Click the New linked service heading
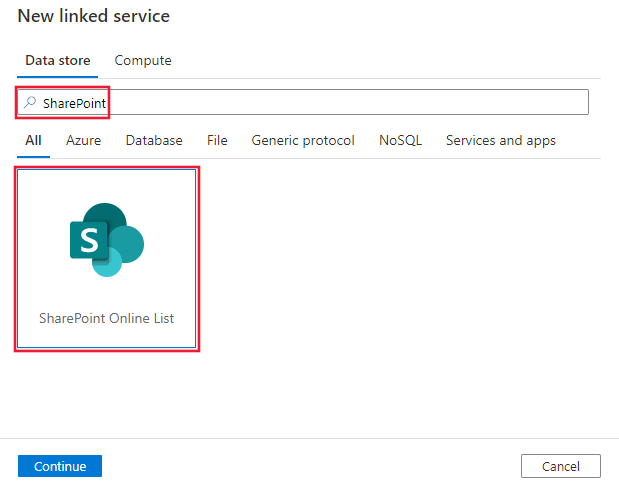Image resolution: width=619 pixels, height=485 pixels. tap(94, 16)
